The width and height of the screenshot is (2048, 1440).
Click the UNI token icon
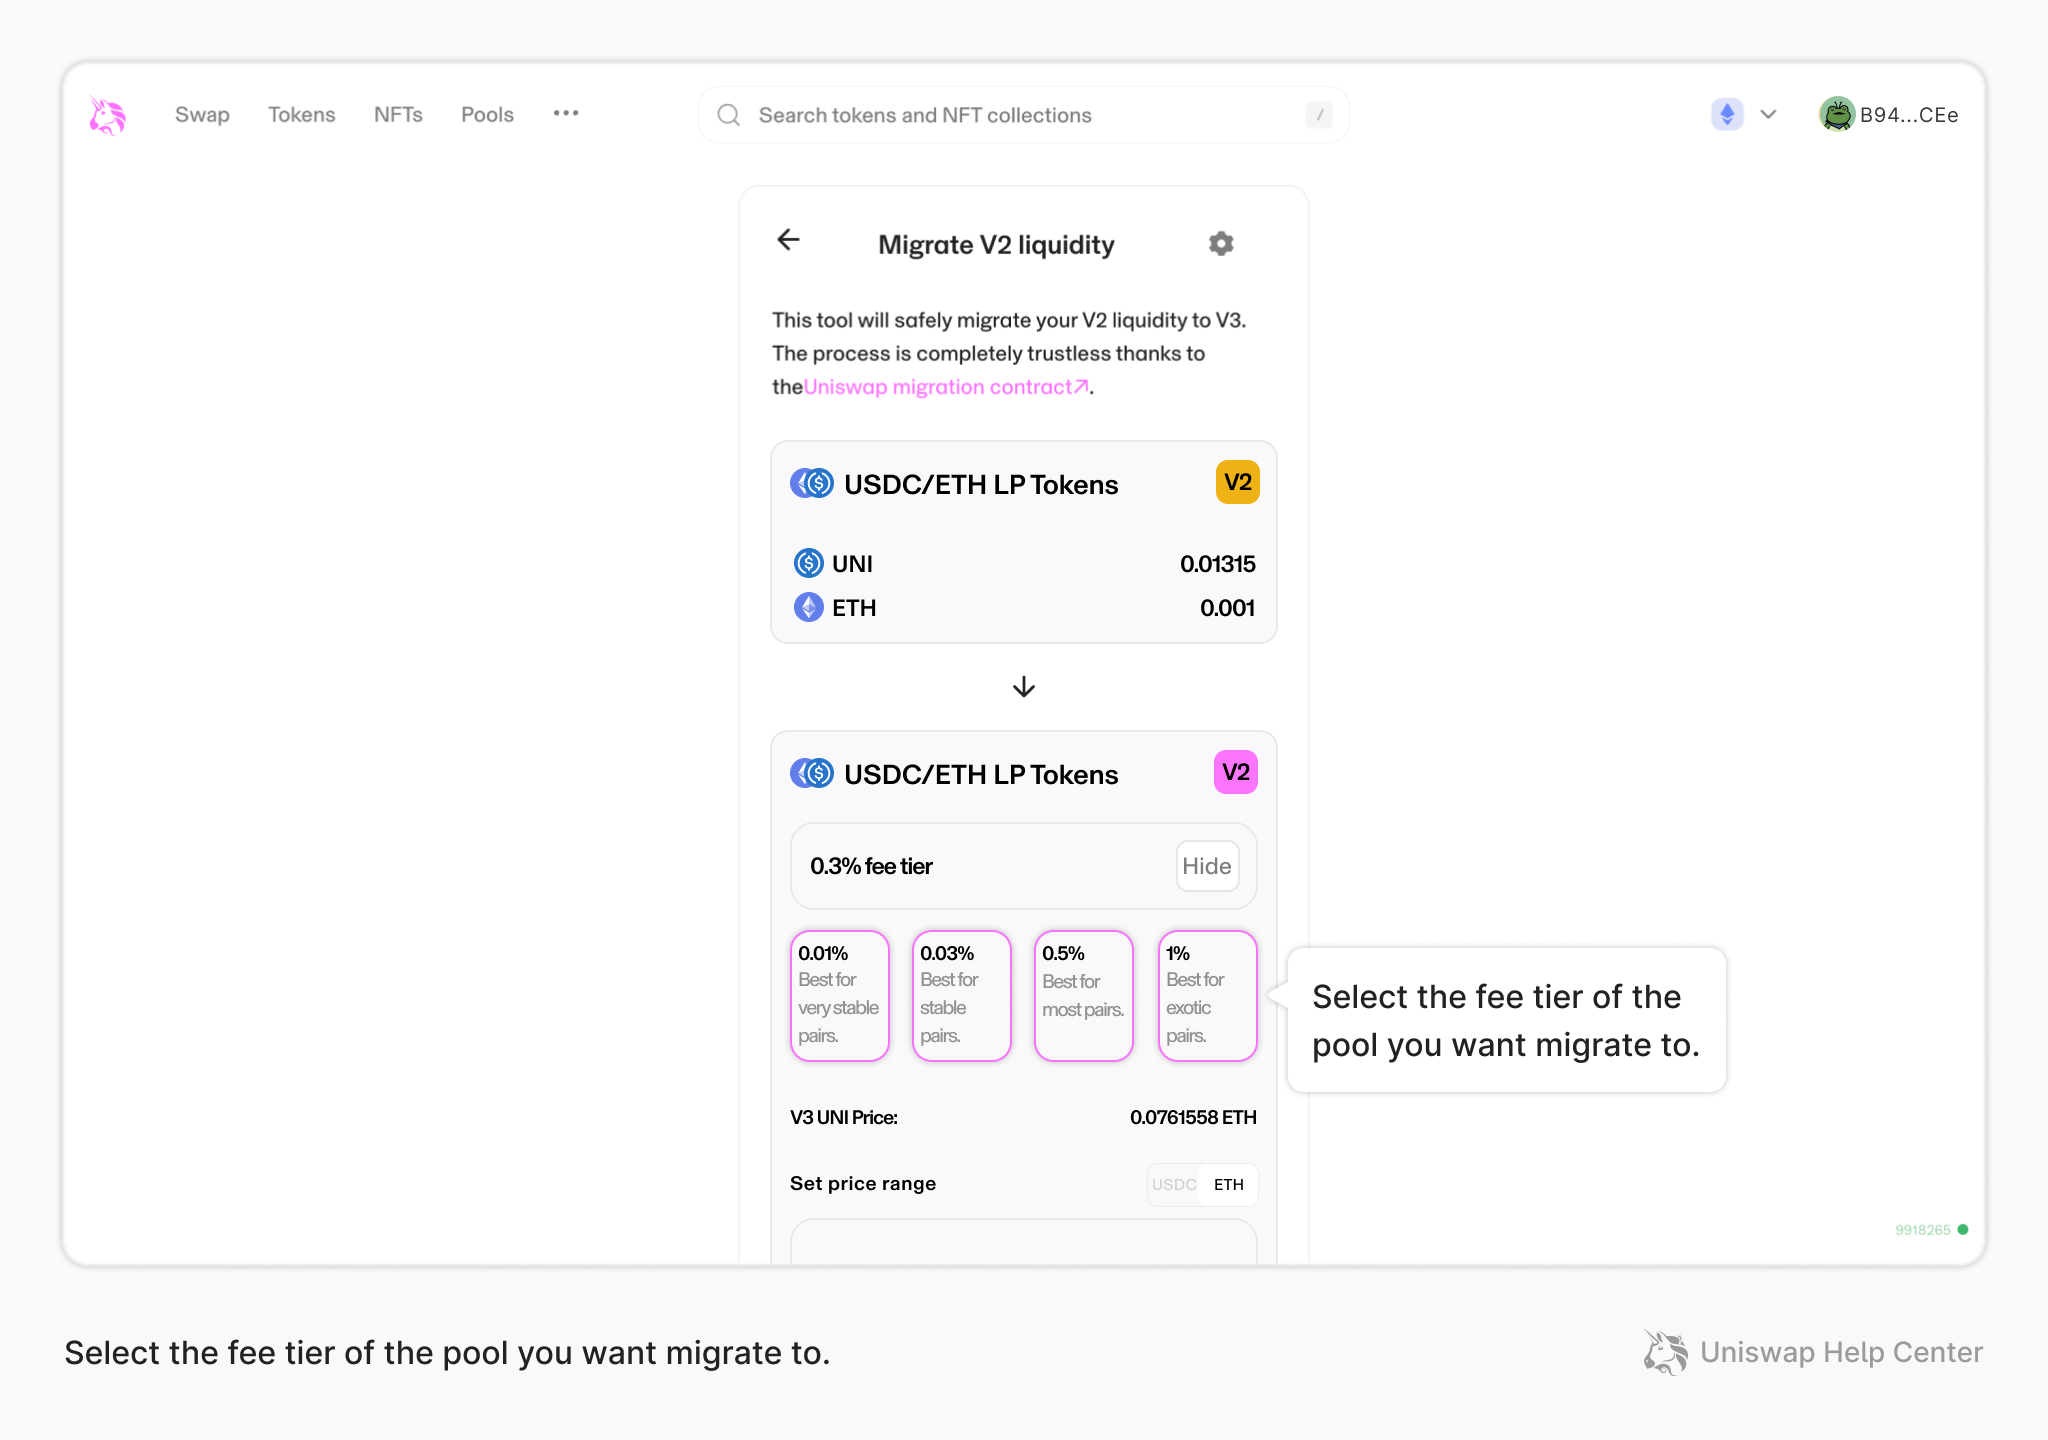[808, 564]
